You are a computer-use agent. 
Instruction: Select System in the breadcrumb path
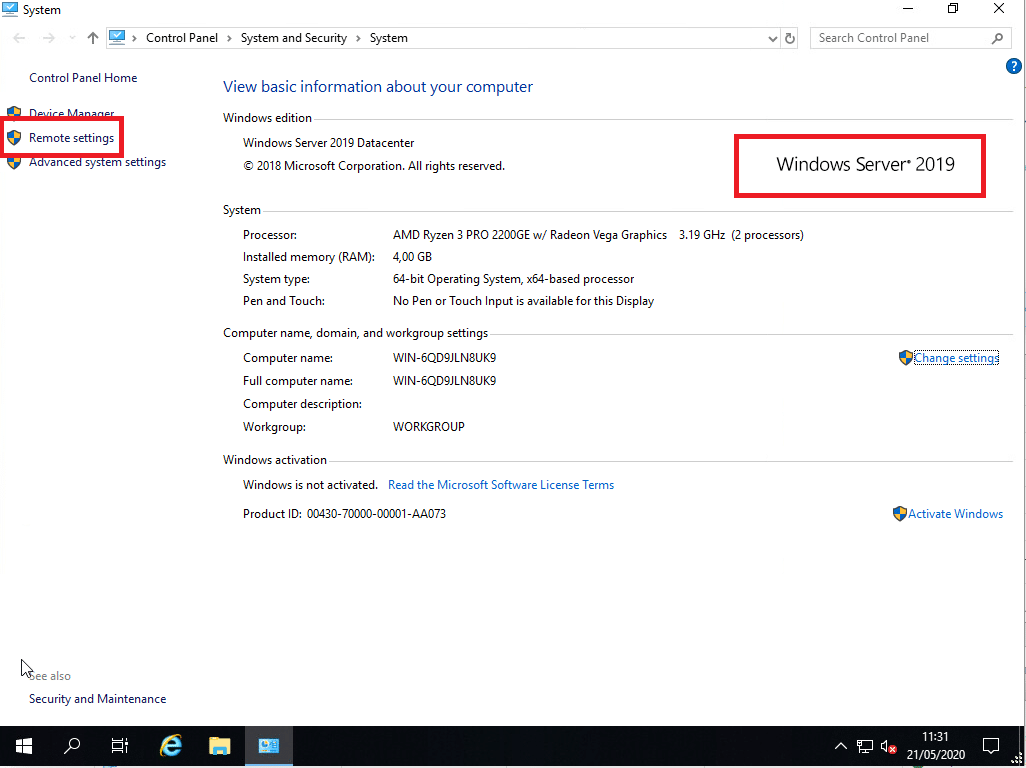(x=389, y=38)
